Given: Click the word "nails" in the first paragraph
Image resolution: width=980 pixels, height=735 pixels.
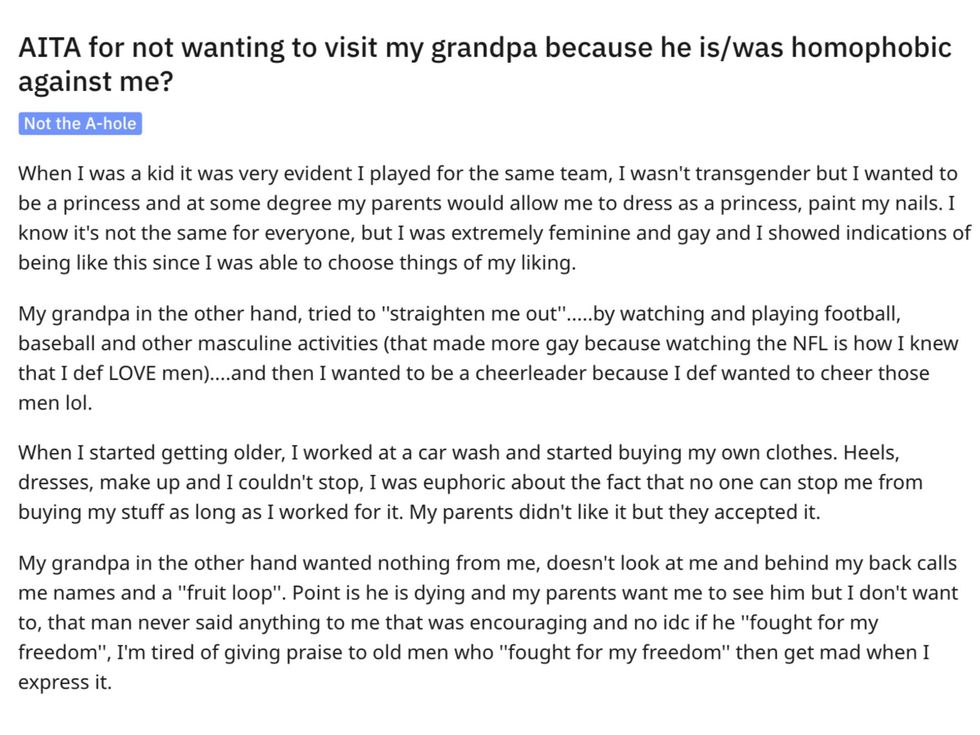Looking at the screenshot, I should 916,203.
